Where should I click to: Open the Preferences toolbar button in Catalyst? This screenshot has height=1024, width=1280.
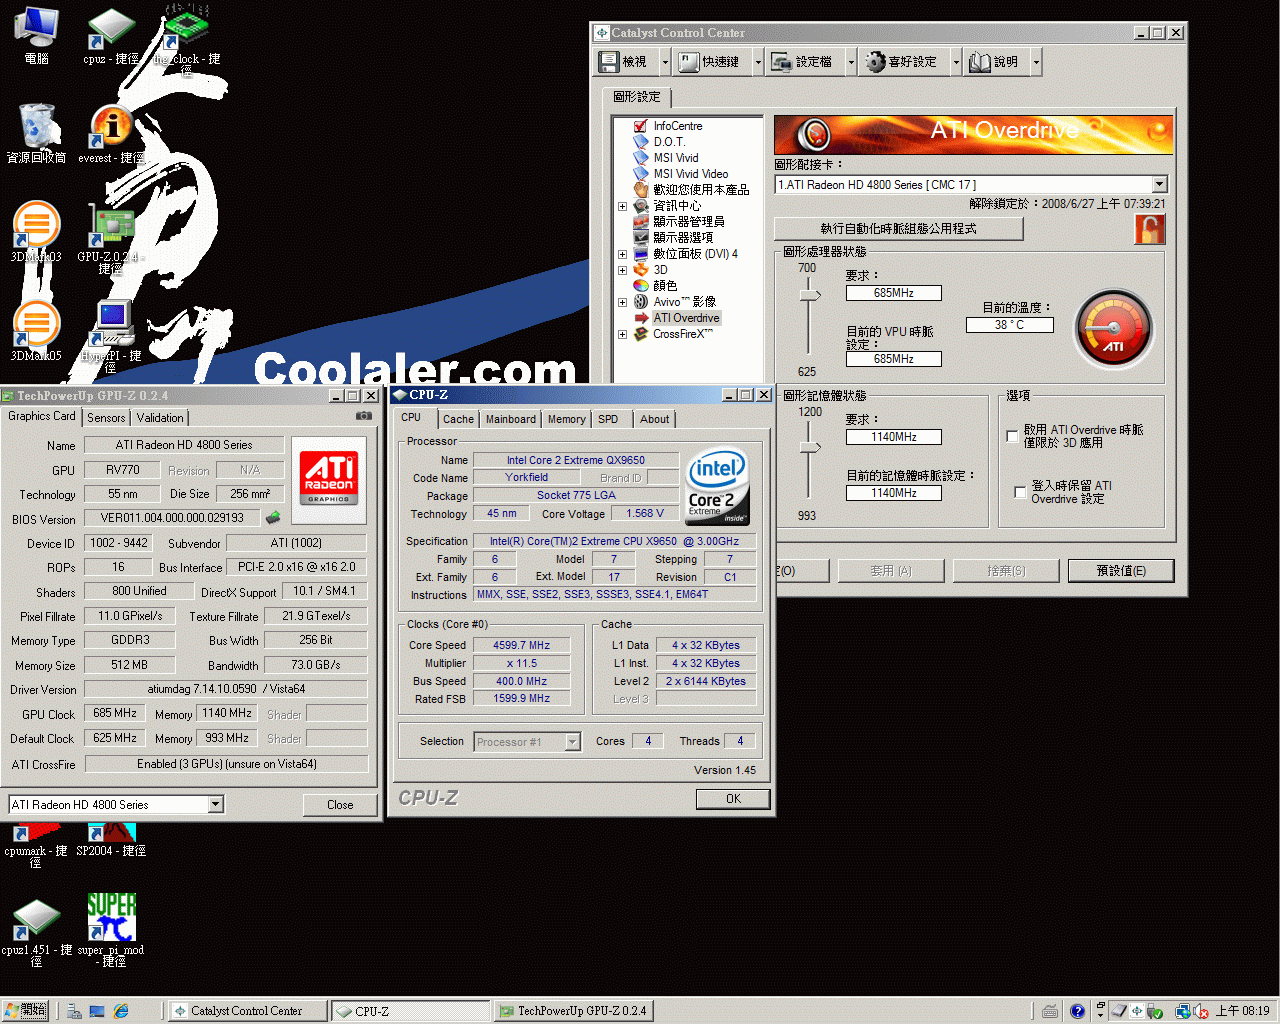tap(904, 62)
